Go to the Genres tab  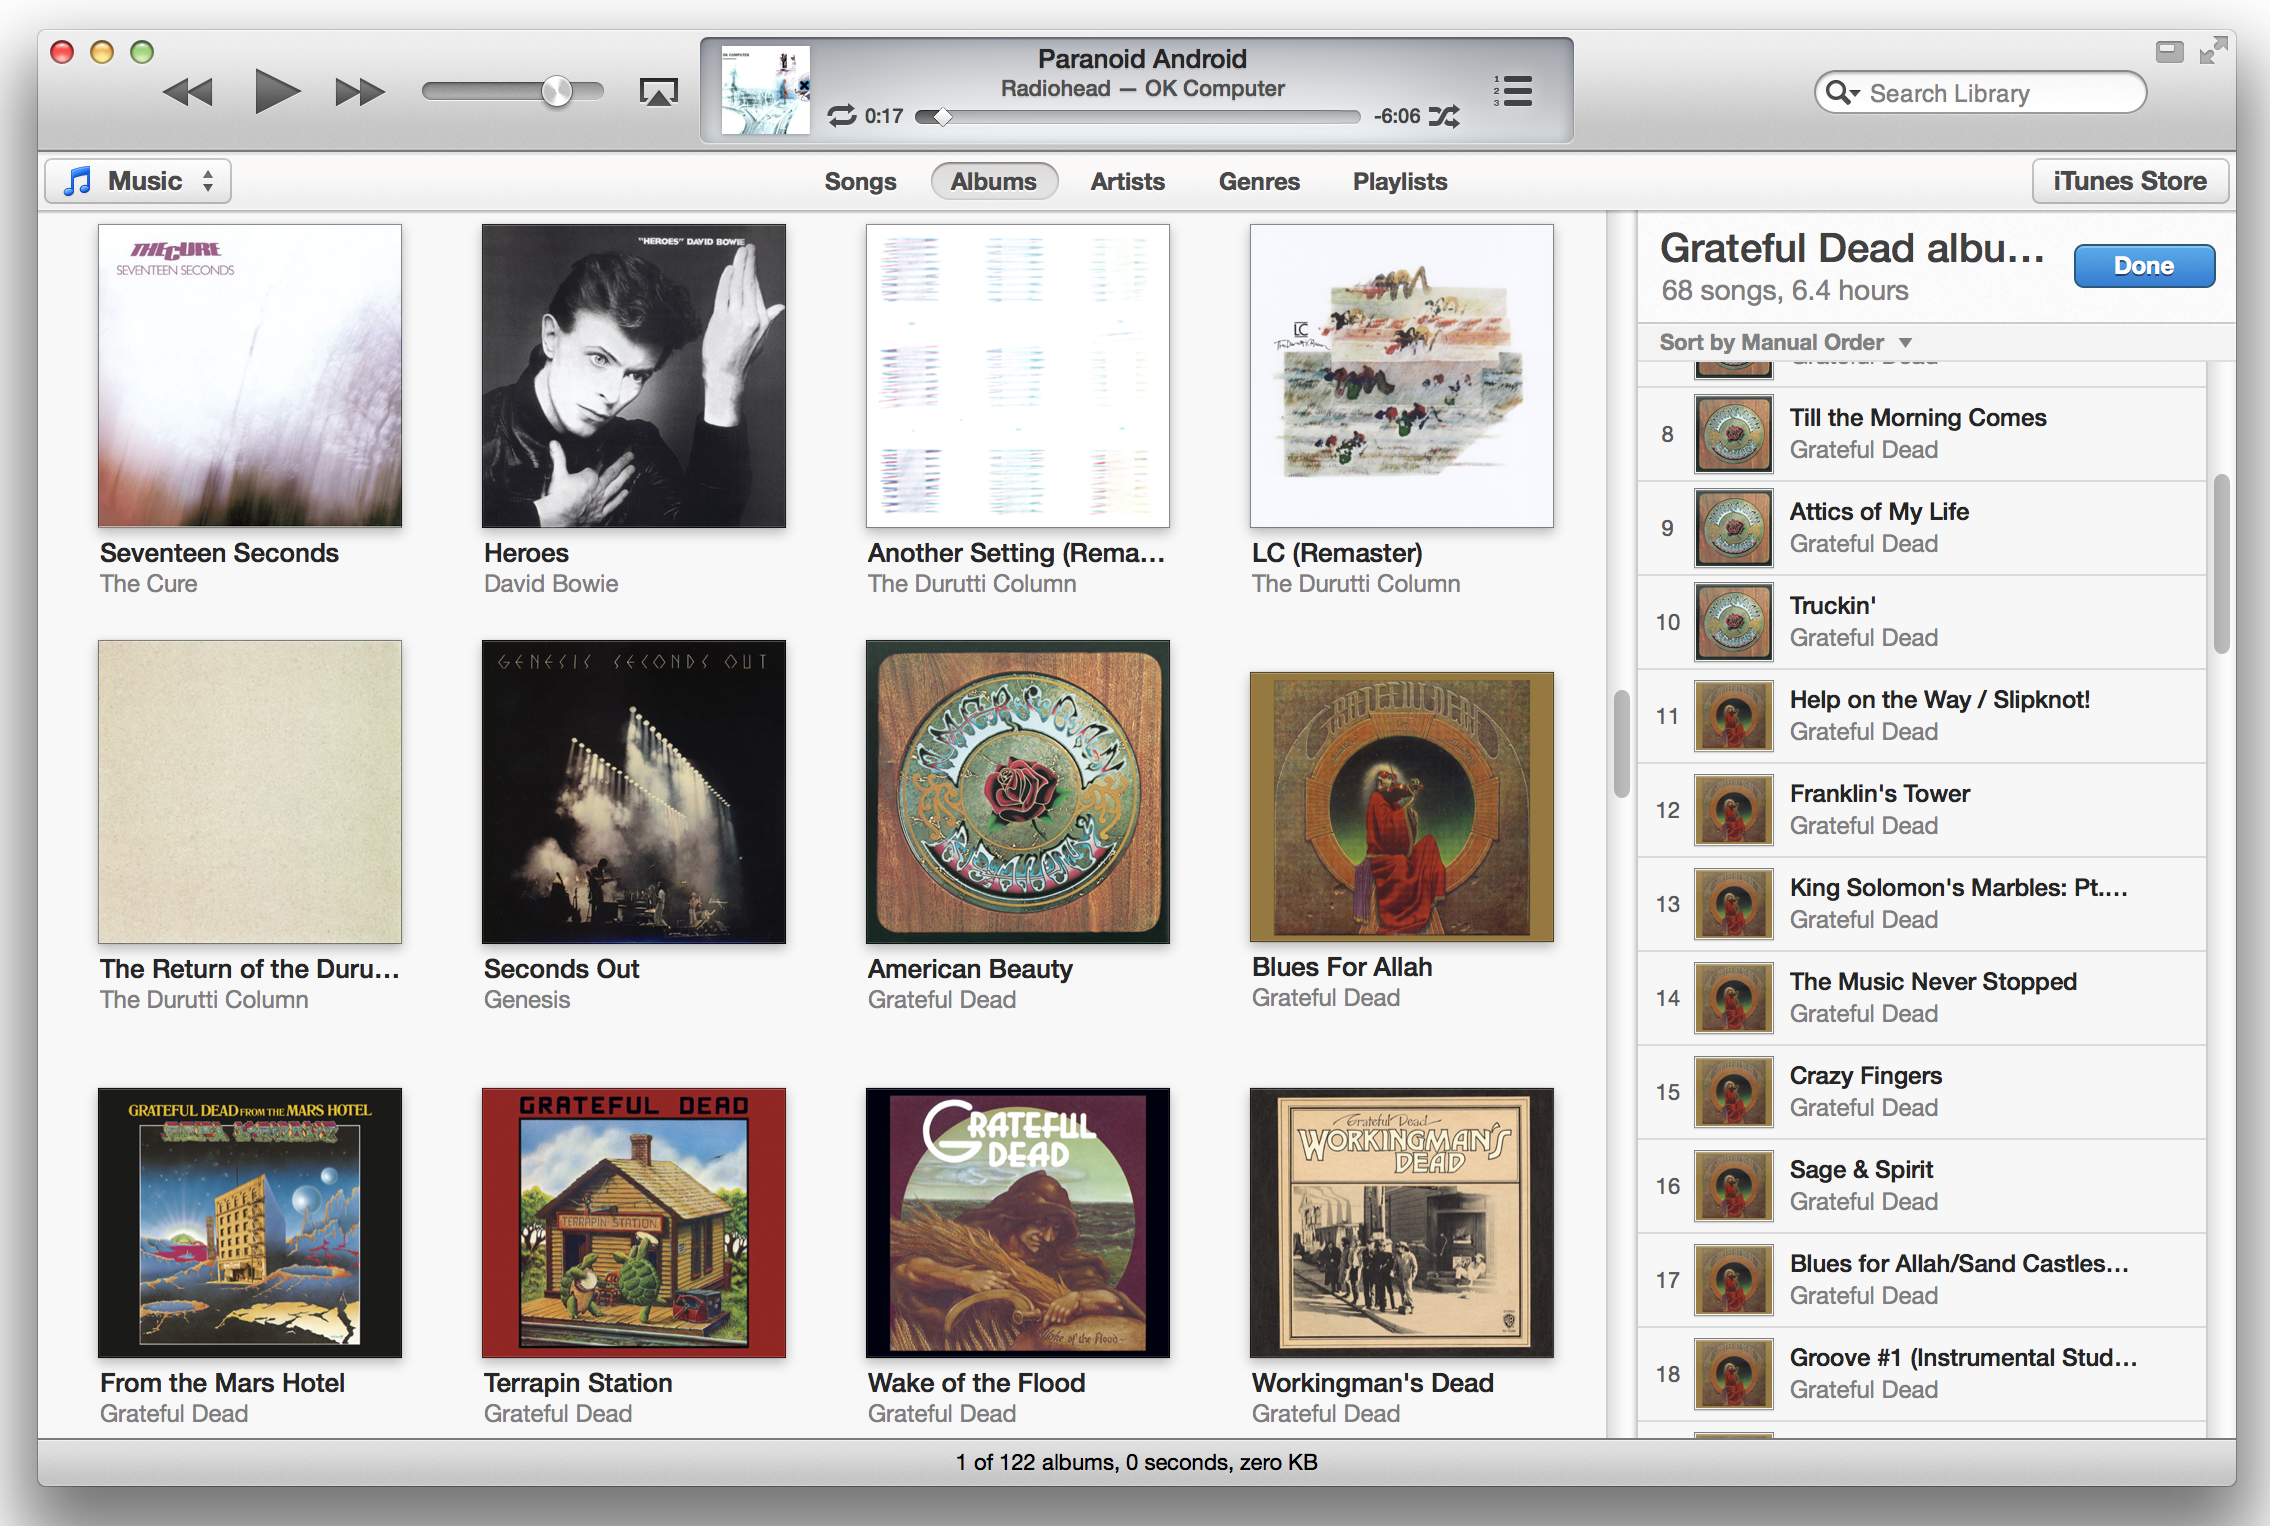click(x=1259, y=181)
